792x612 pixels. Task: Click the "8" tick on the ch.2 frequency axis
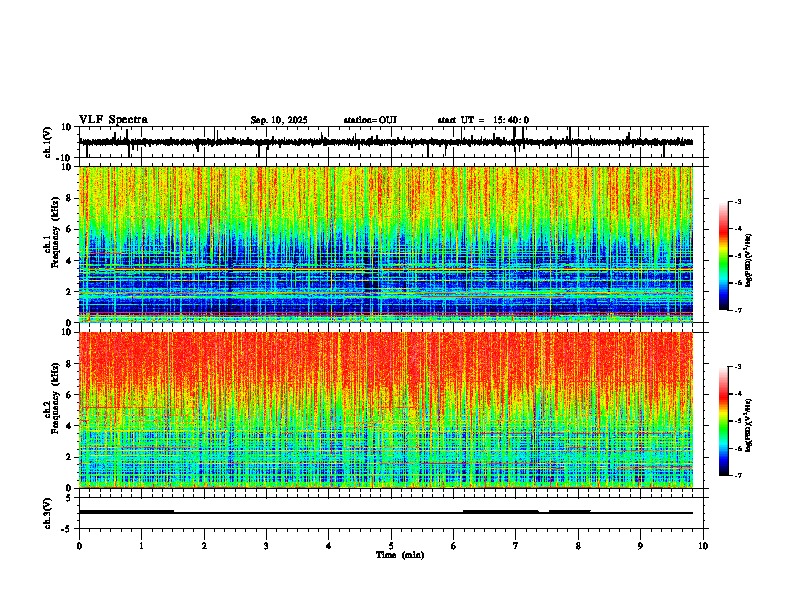tap(69, 364)
